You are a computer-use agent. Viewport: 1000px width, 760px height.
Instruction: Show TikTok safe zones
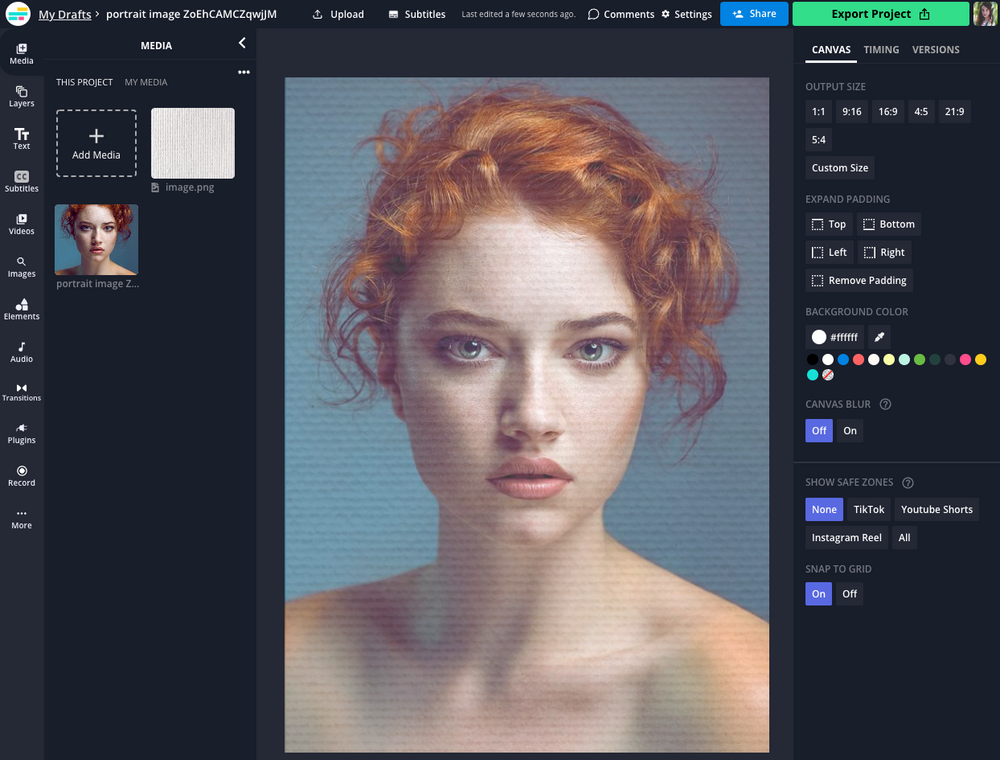(x=868, y=509)
